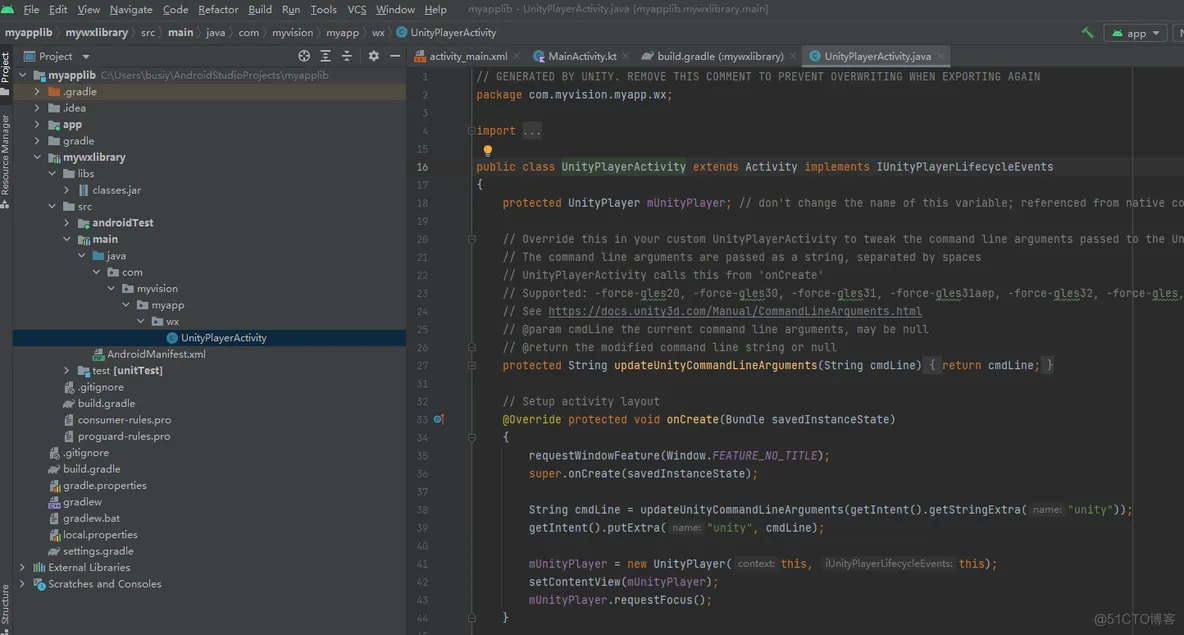
Task: Close the build.gradle (:mywxlibrary) tab
Action: [x=792, y=56]
